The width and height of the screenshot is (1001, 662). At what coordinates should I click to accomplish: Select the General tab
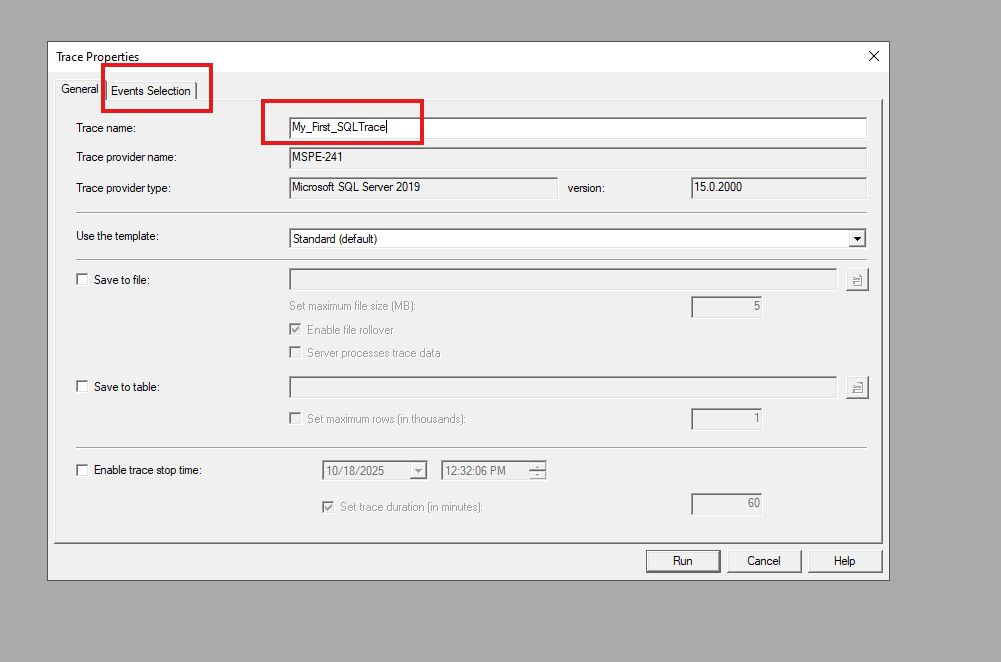pyautogui.click(x=80, y=89)
